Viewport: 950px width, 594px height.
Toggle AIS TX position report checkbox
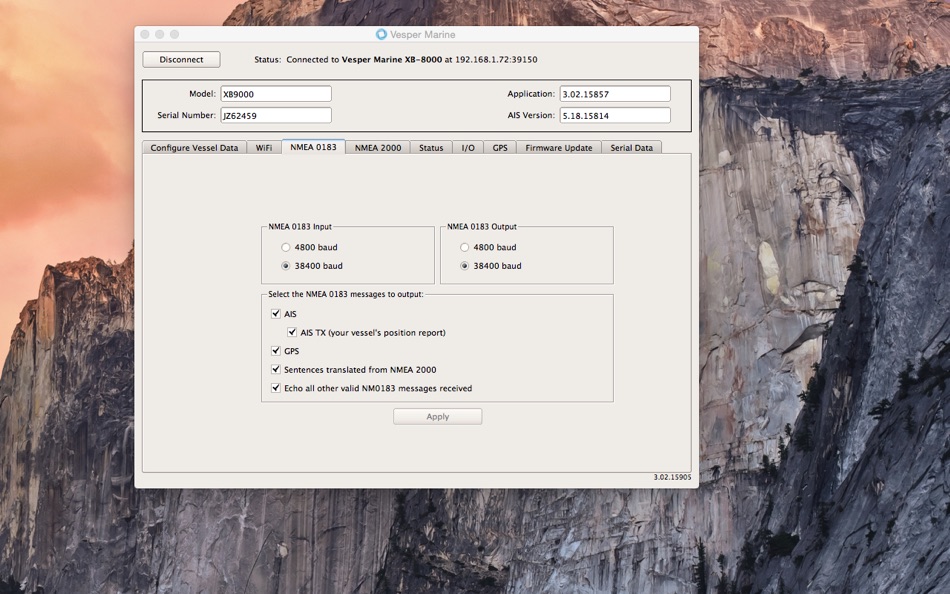click(x=292, y=332)
